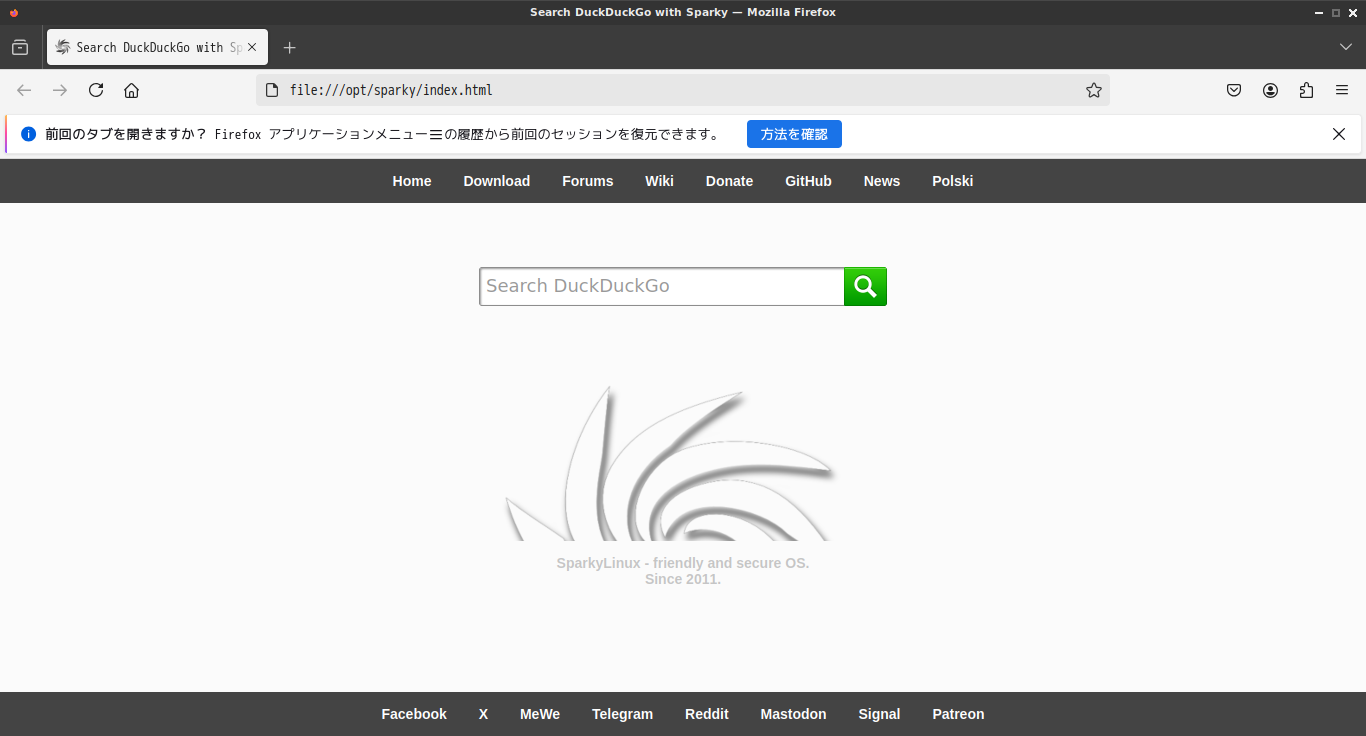The image size is (1366, 736).
Task: Close the Search DuckDuckGo with Sparky tab
Action: point(252,47)
